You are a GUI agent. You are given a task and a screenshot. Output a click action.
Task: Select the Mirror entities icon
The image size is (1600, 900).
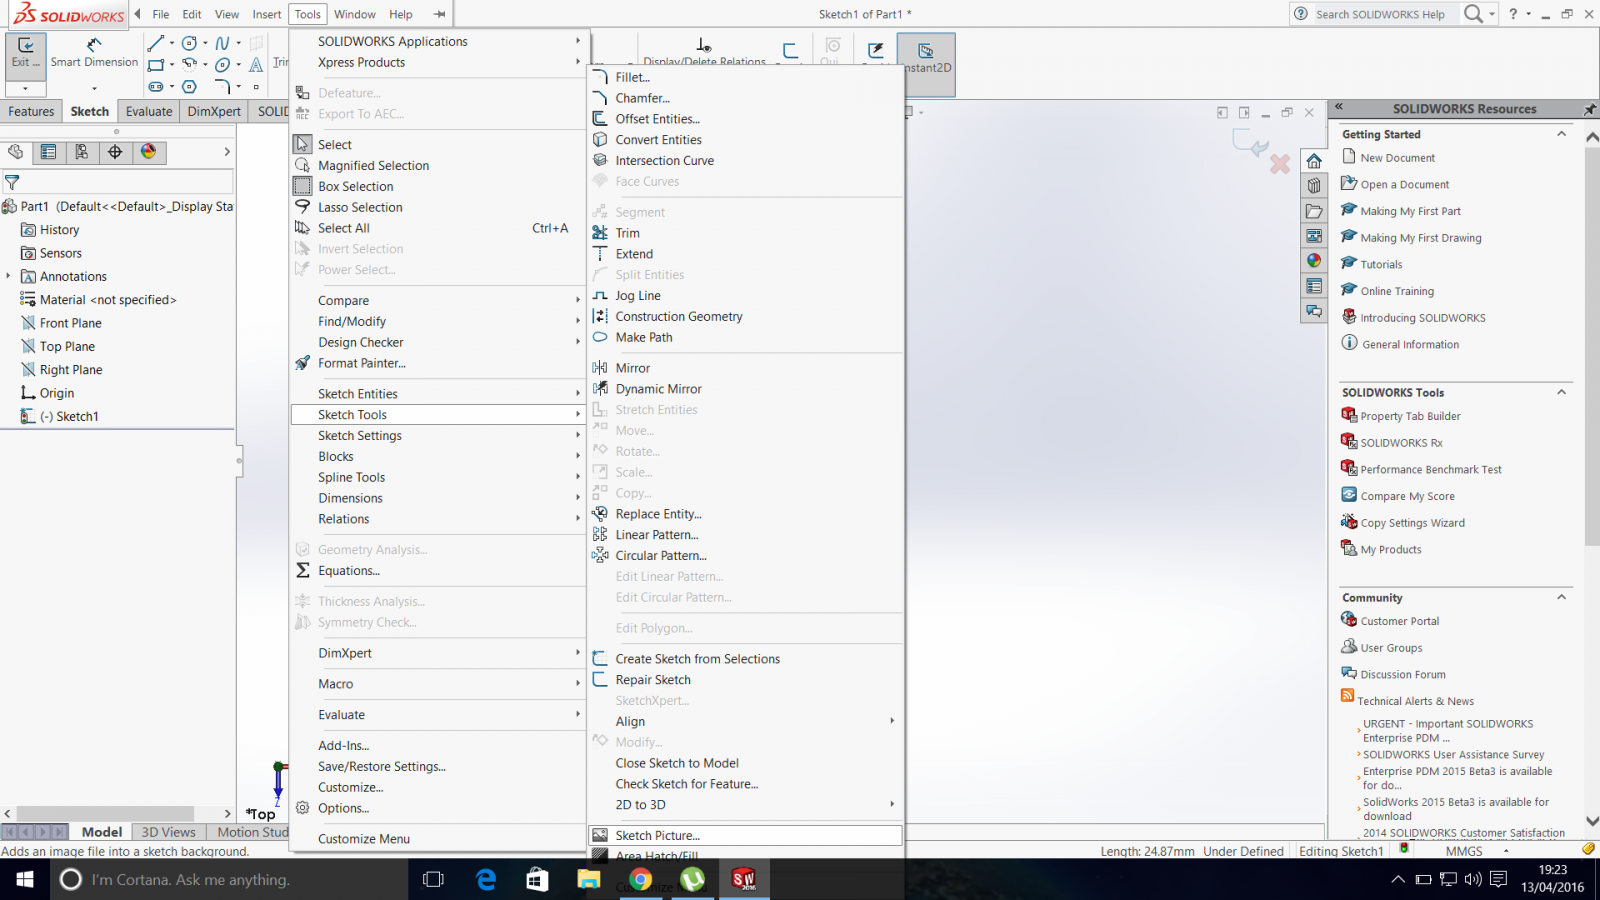[x=600, y=368]
